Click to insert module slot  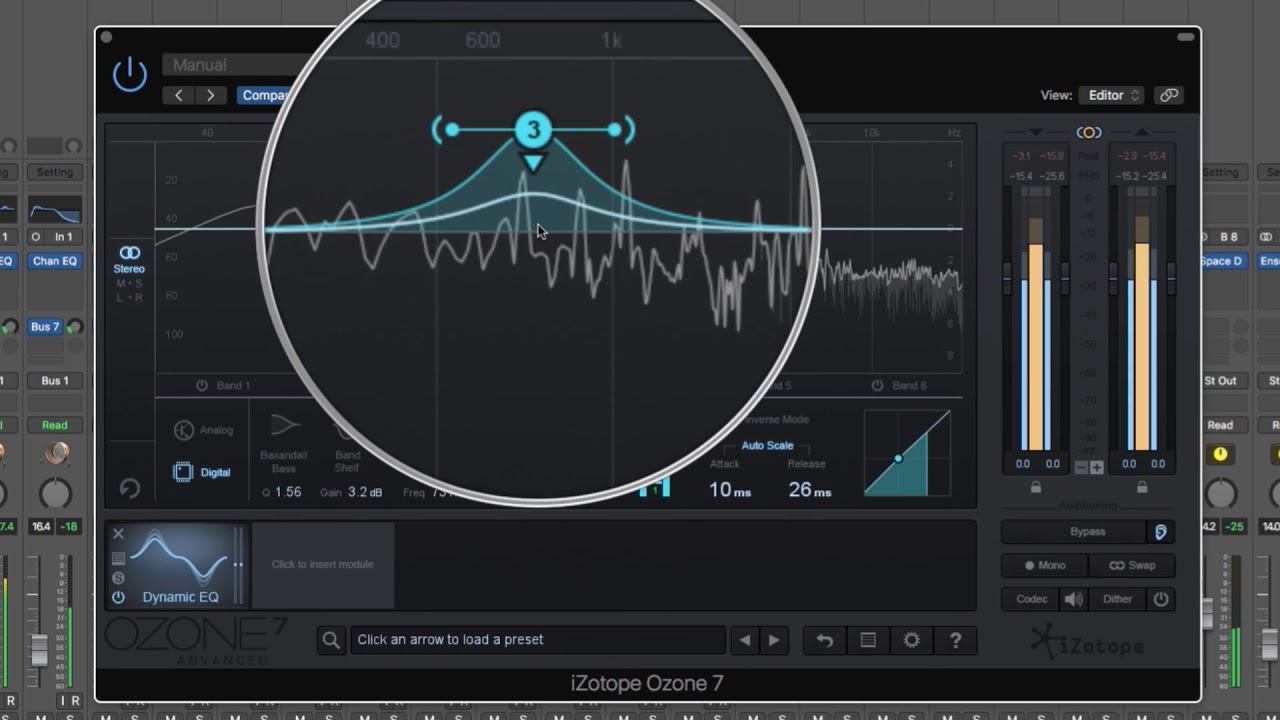[322, 564]
